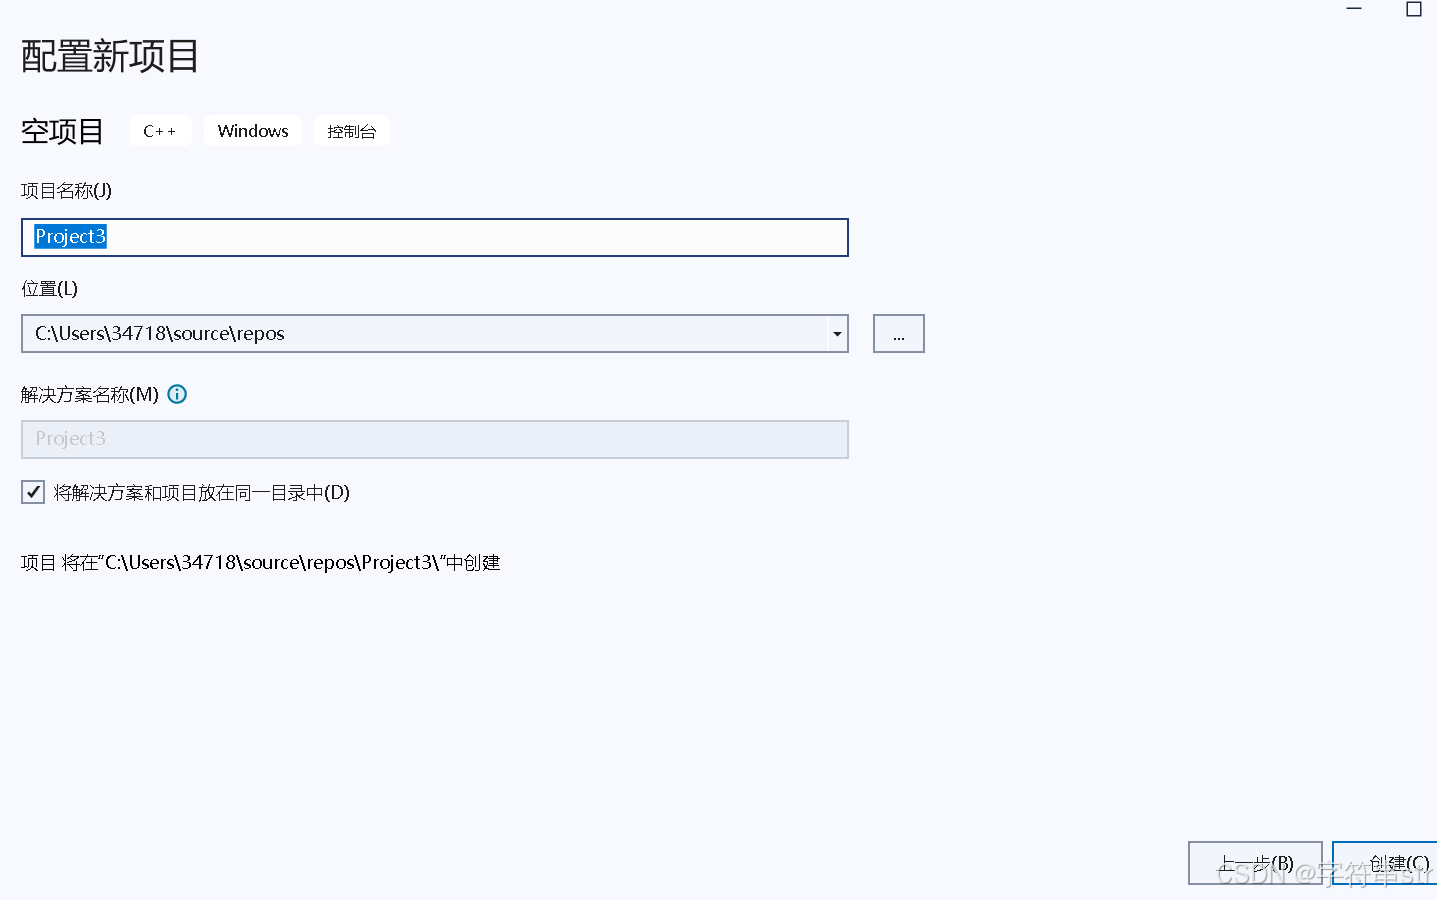
Task: Click the 空项目 template title
Action: 62,131
